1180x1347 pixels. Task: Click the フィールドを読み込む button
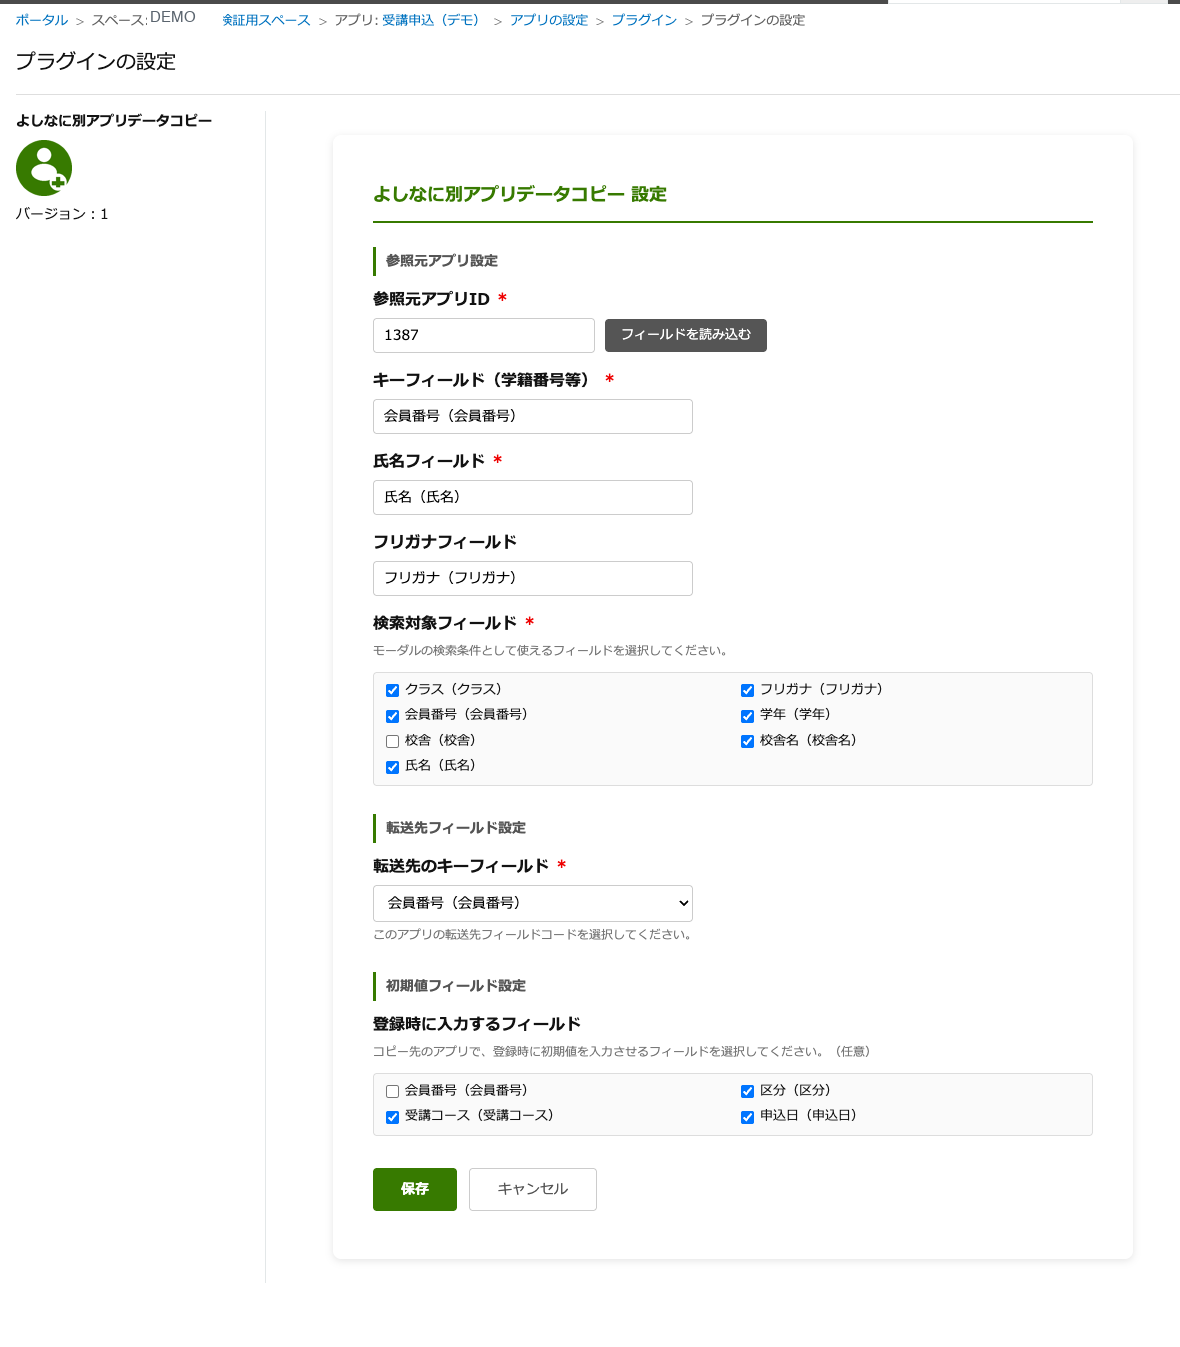pos(686,335)
